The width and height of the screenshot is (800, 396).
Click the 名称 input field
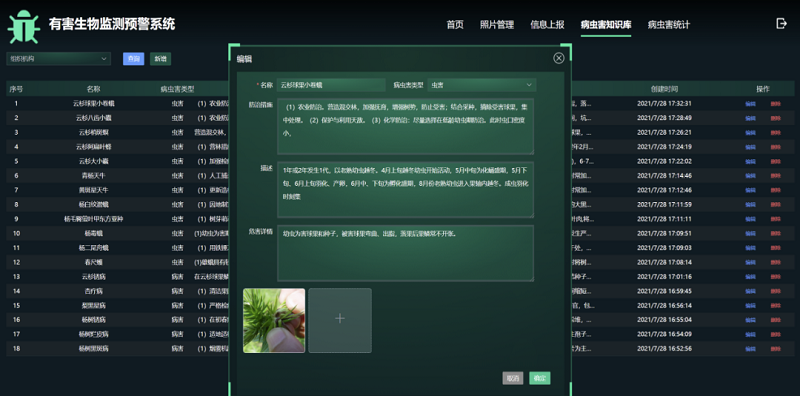click(331, 85)
